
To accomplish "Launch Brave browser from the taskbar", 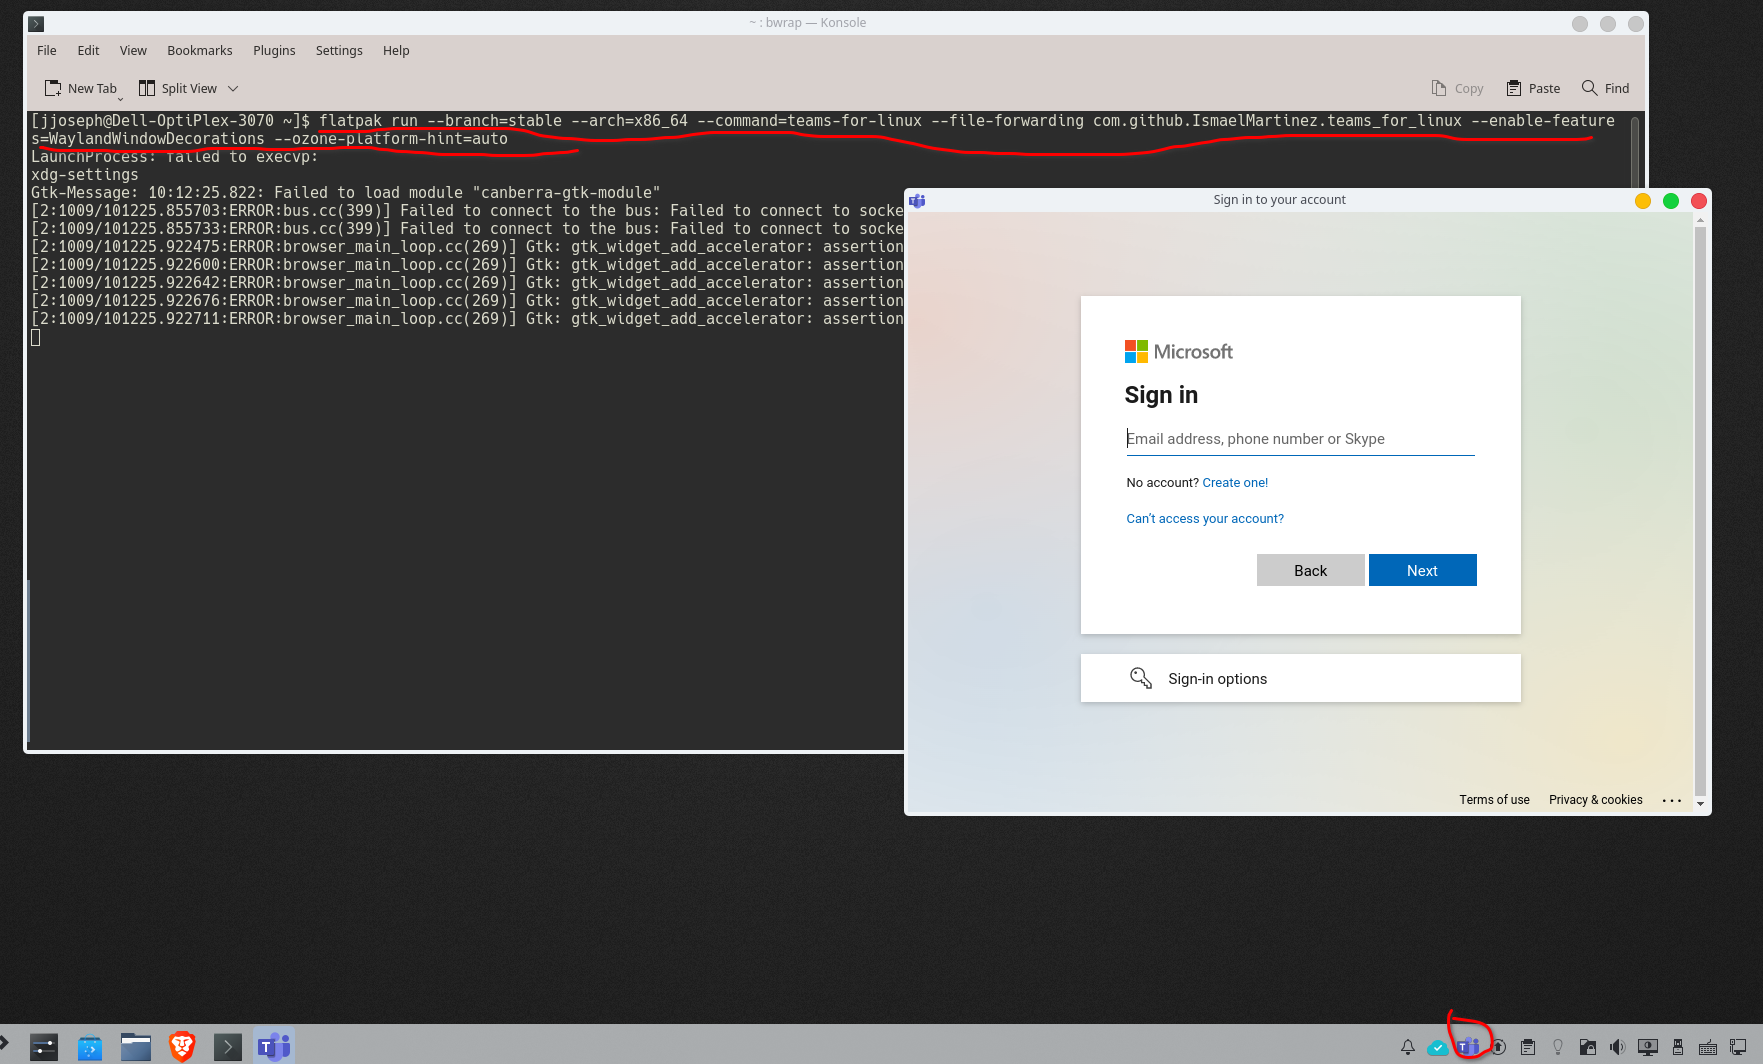I will [x=182, y=1046].
